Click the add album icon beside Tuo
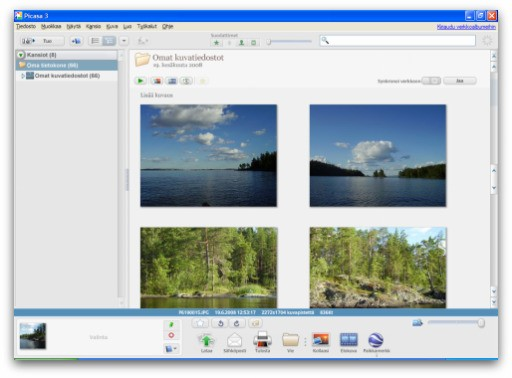512x378 pixels. point(76,41)
